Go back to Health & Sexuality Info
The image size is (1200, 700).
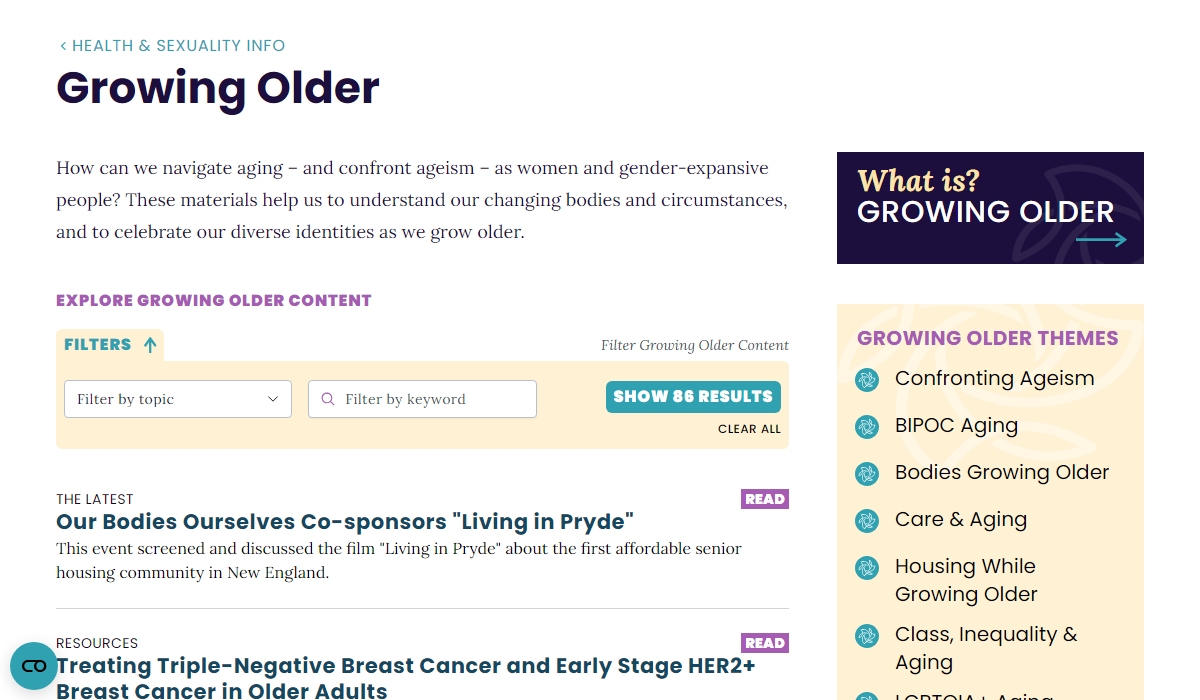click(x=172, y=46)
